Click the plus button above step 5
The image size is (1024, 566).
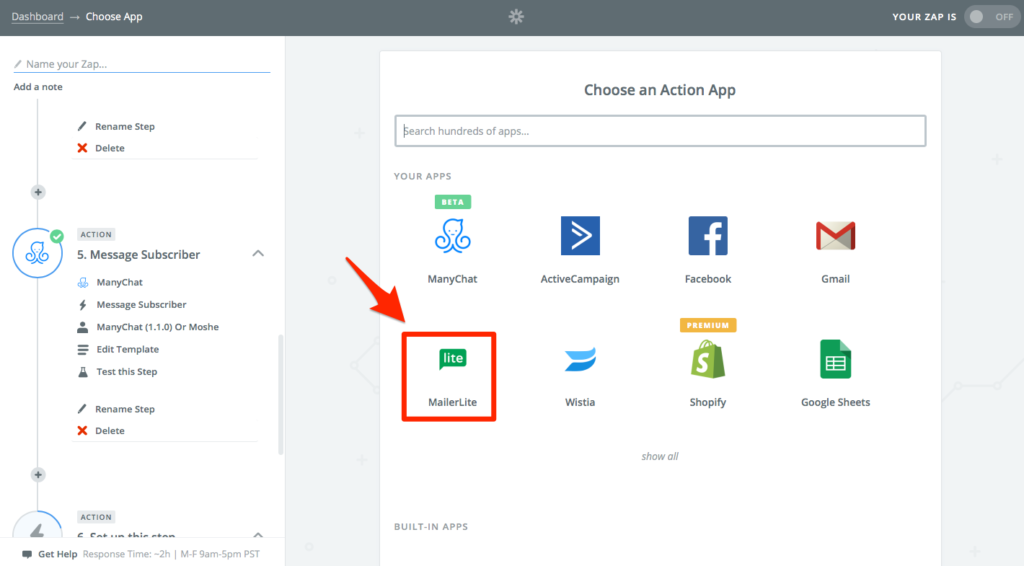coord(38,192)
